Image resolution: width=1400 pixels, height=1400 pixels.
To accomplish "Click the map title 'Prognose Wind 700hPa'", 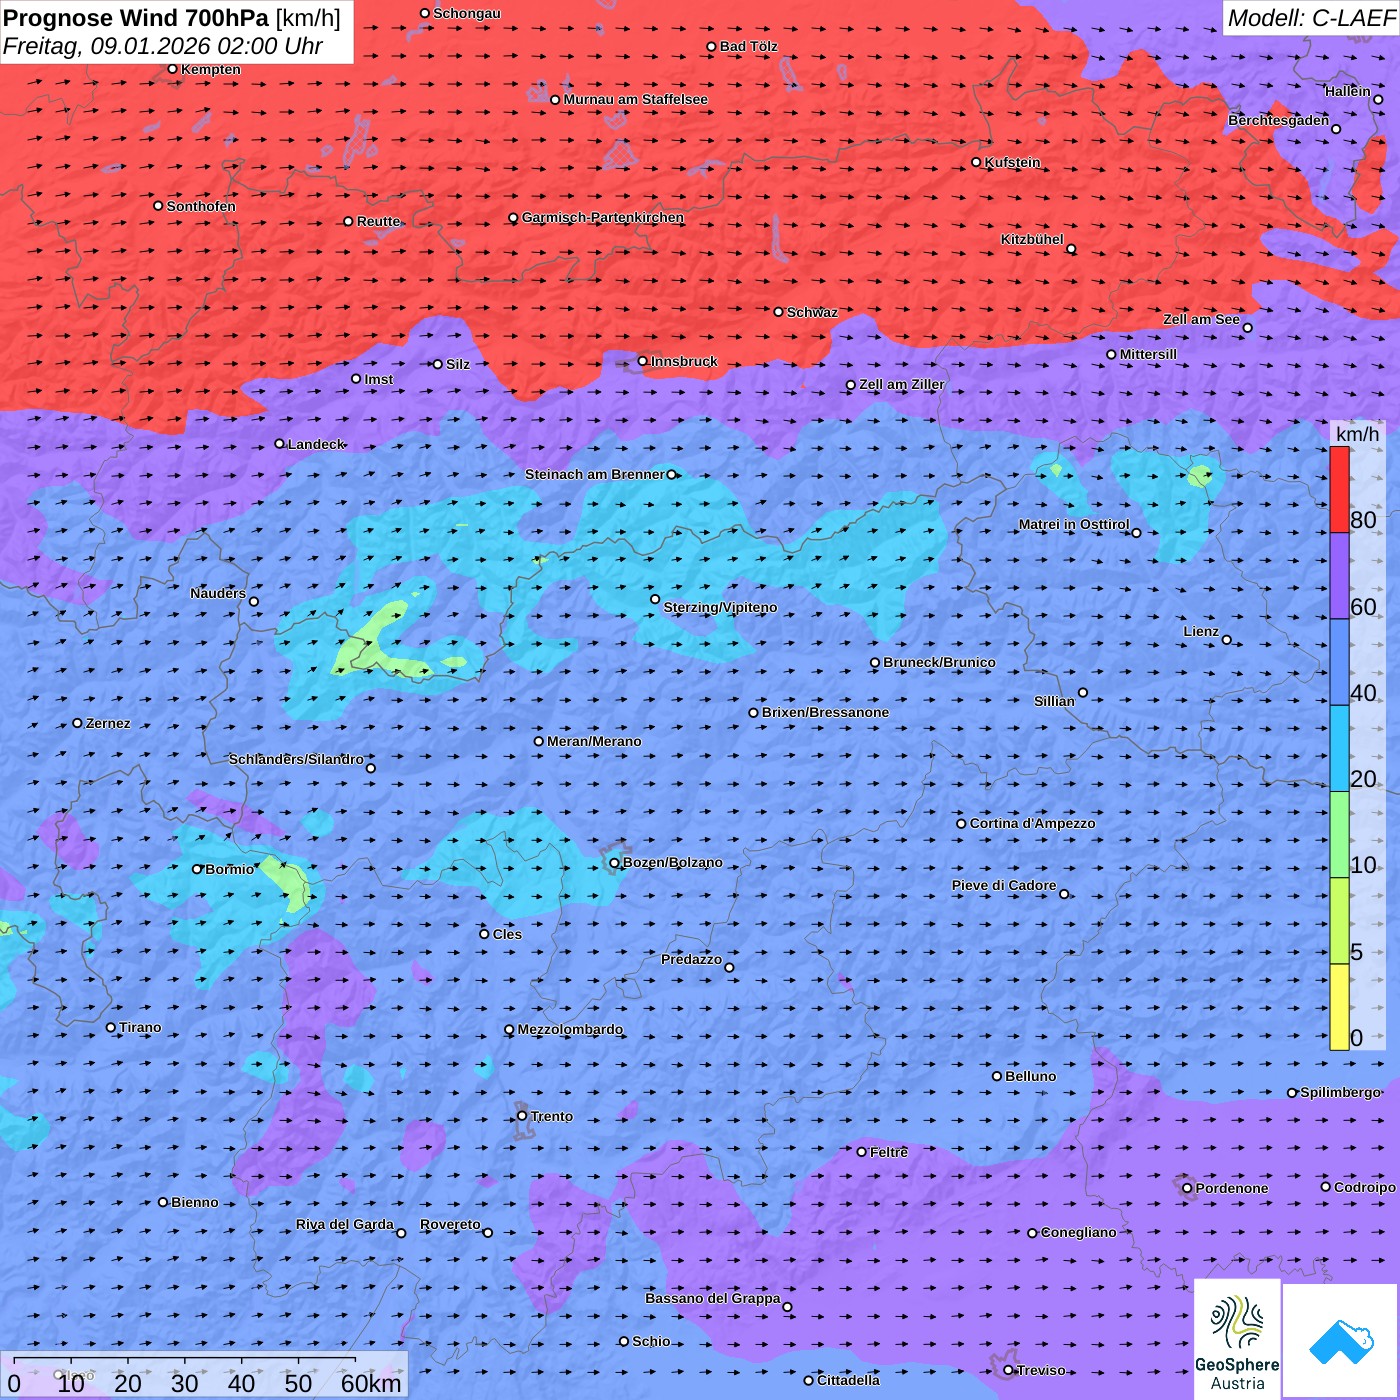I will tap(136, 17).
